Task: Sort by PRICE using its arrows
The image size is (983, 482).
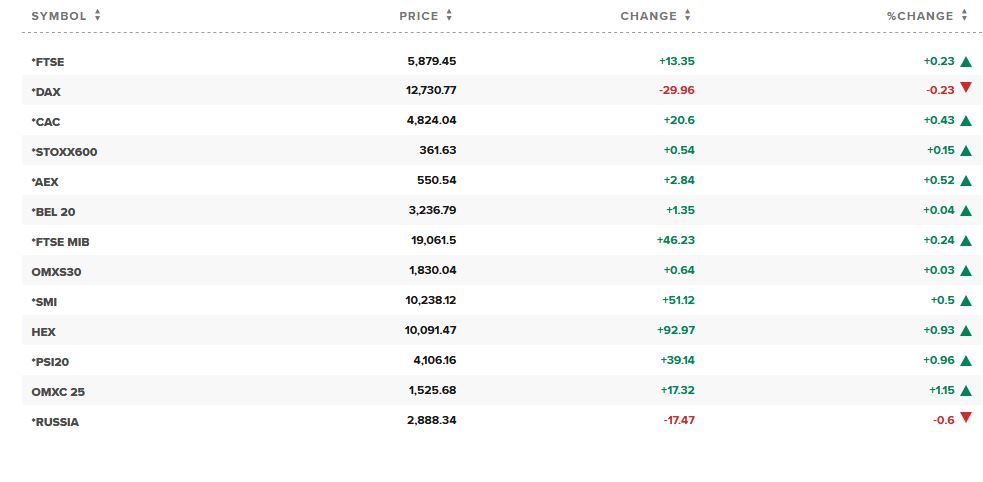Action: click(449, 16)
